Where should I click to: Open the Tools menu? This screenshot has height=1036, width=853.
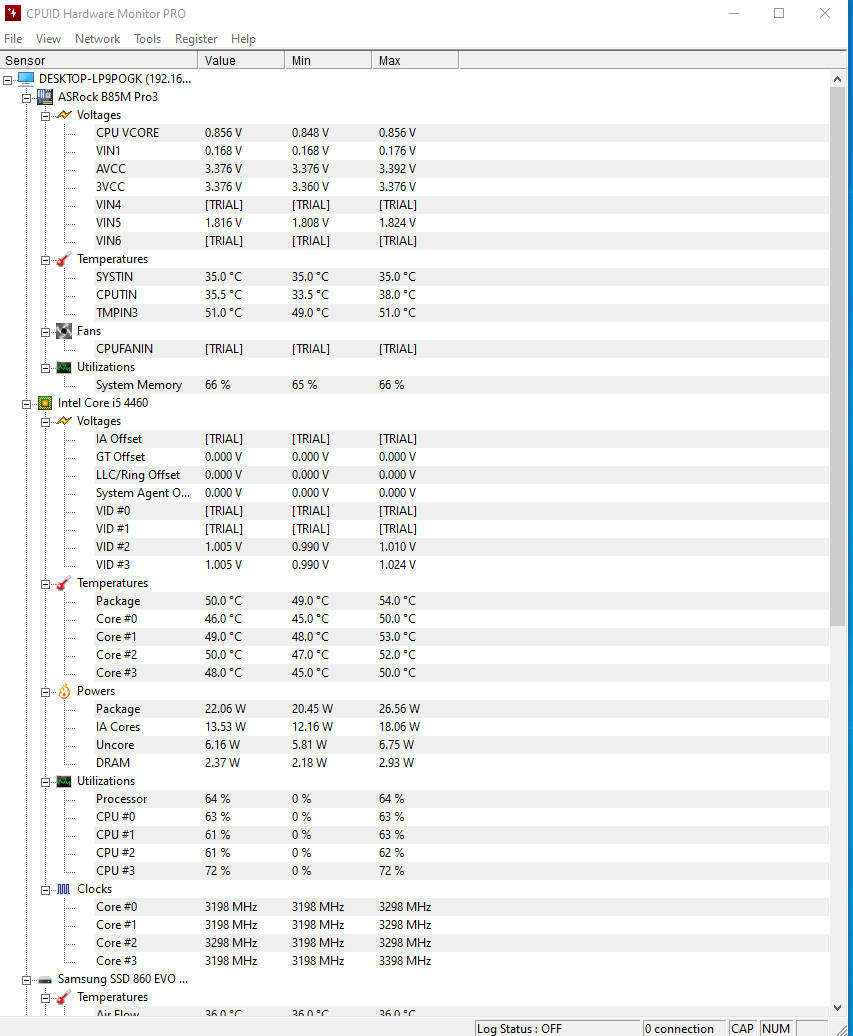(x=147, y=39)
